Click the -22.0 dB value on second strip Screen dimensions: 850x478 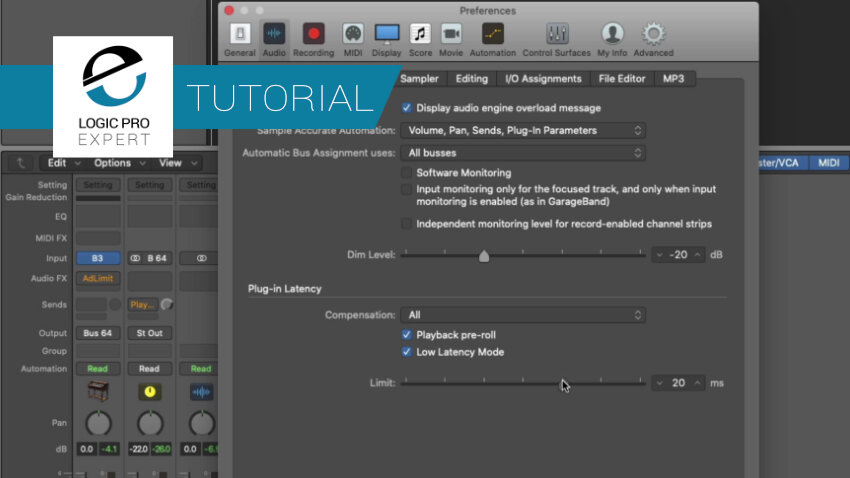coord(139,449)
